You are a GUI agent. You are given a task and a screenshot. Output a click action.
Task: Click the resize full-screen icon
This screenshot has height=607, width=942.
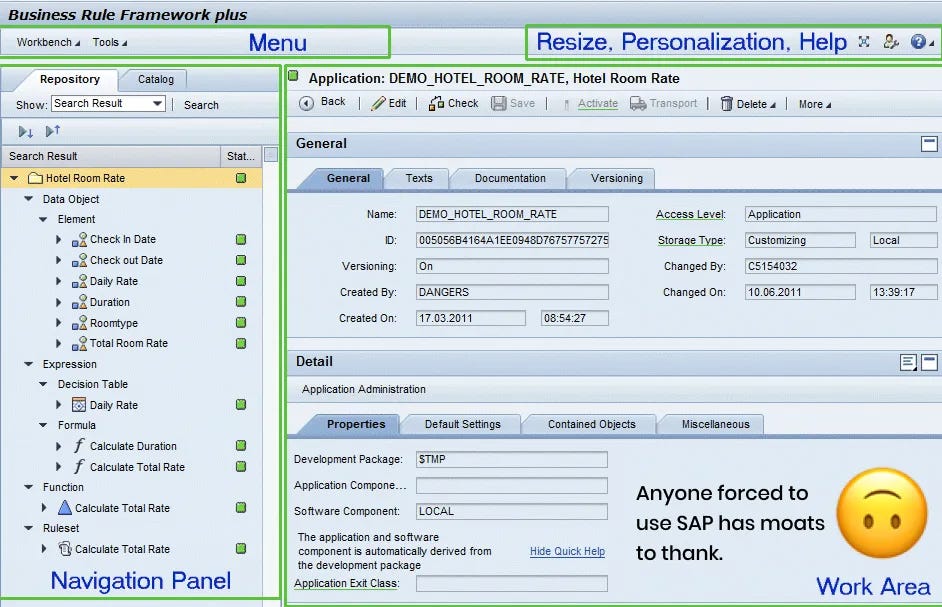pos(864,41)
